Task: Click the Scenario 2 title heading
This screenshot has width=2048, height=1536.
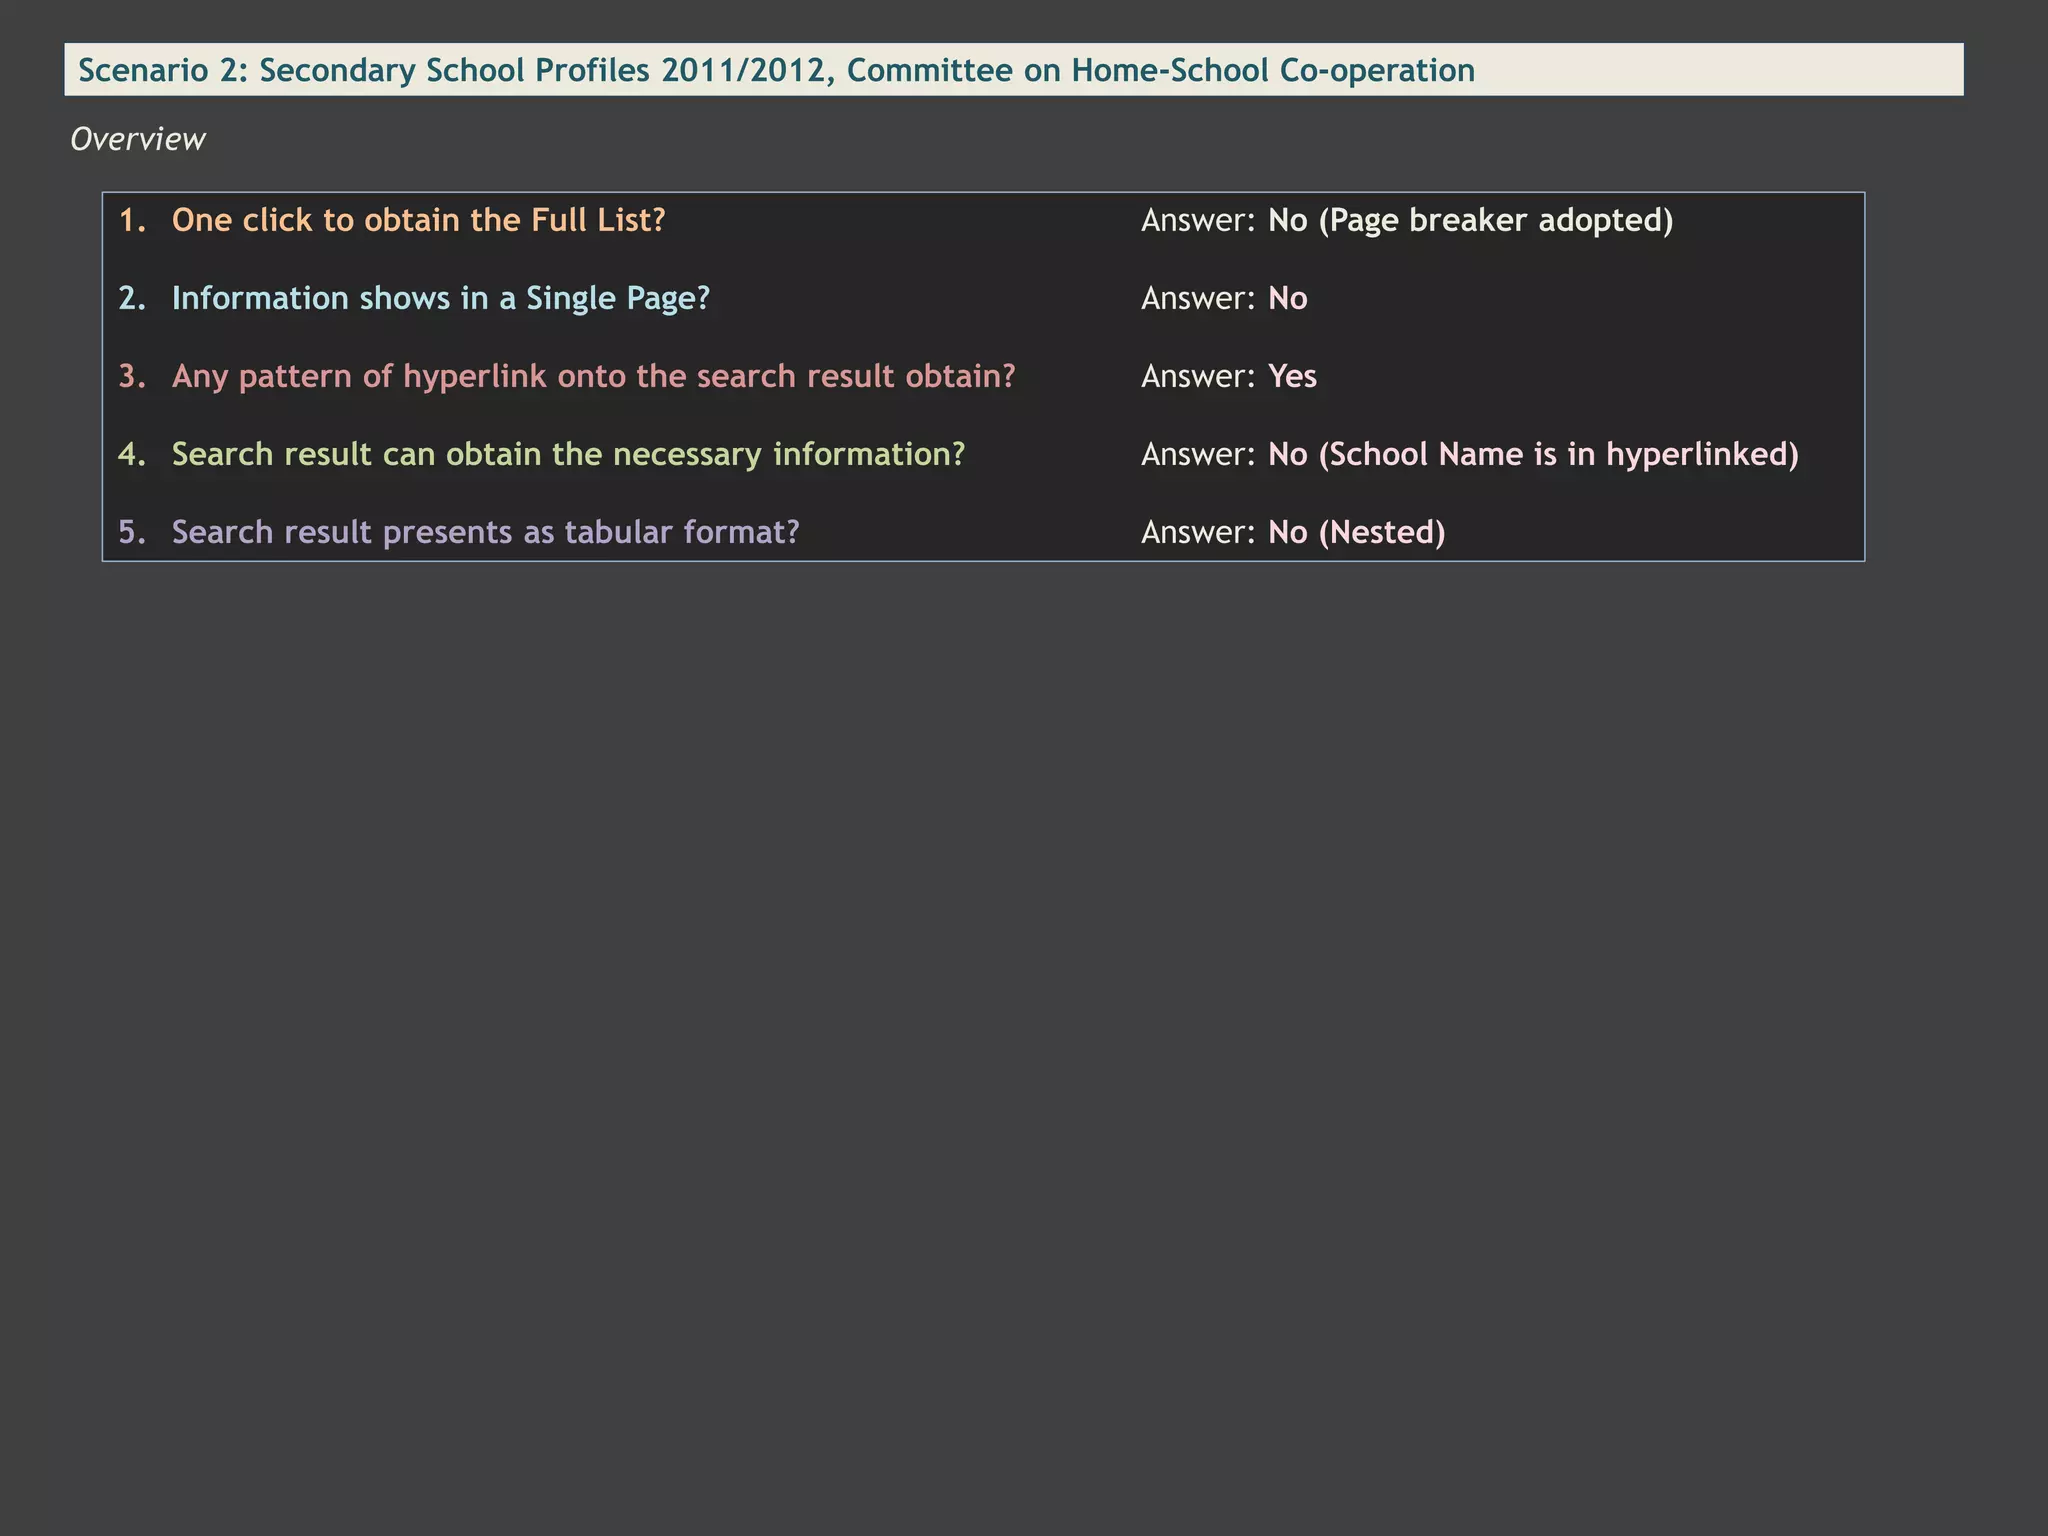Action: click(x=776, y=70)
